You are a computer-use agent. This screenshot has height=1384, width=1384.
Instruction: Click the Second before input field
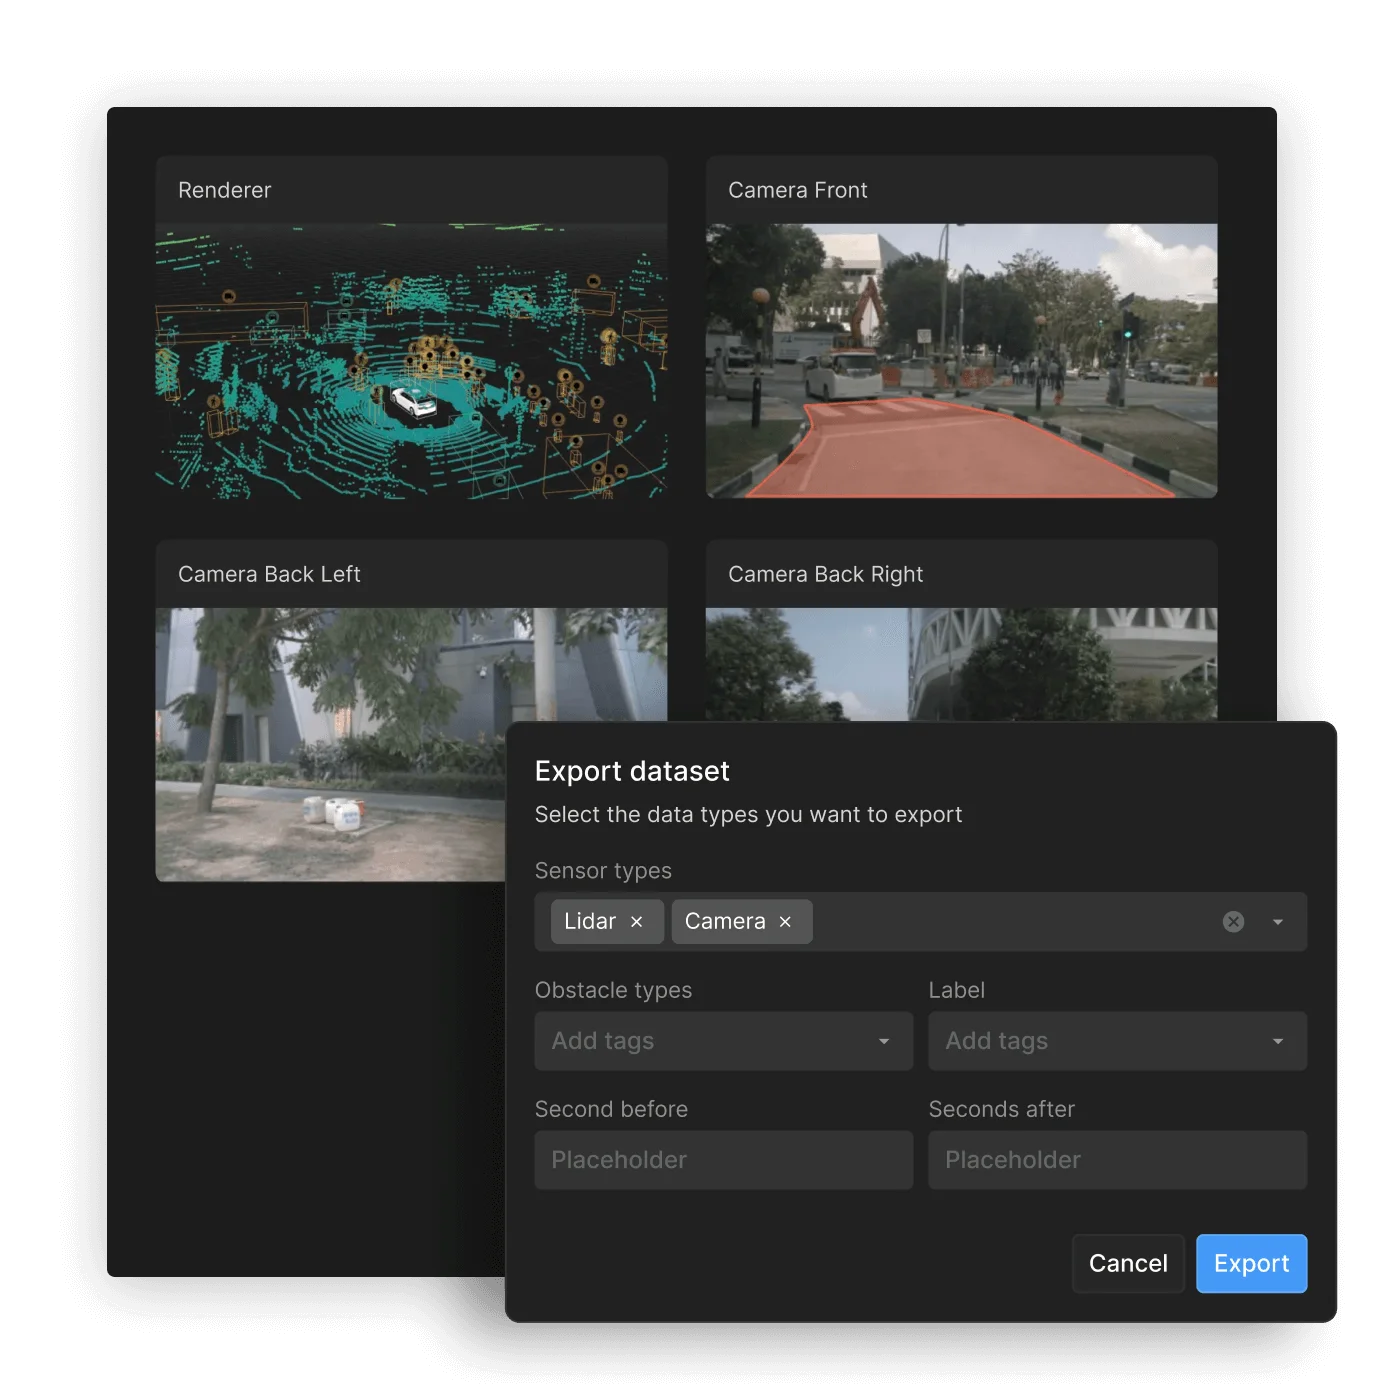(722, 1160)
